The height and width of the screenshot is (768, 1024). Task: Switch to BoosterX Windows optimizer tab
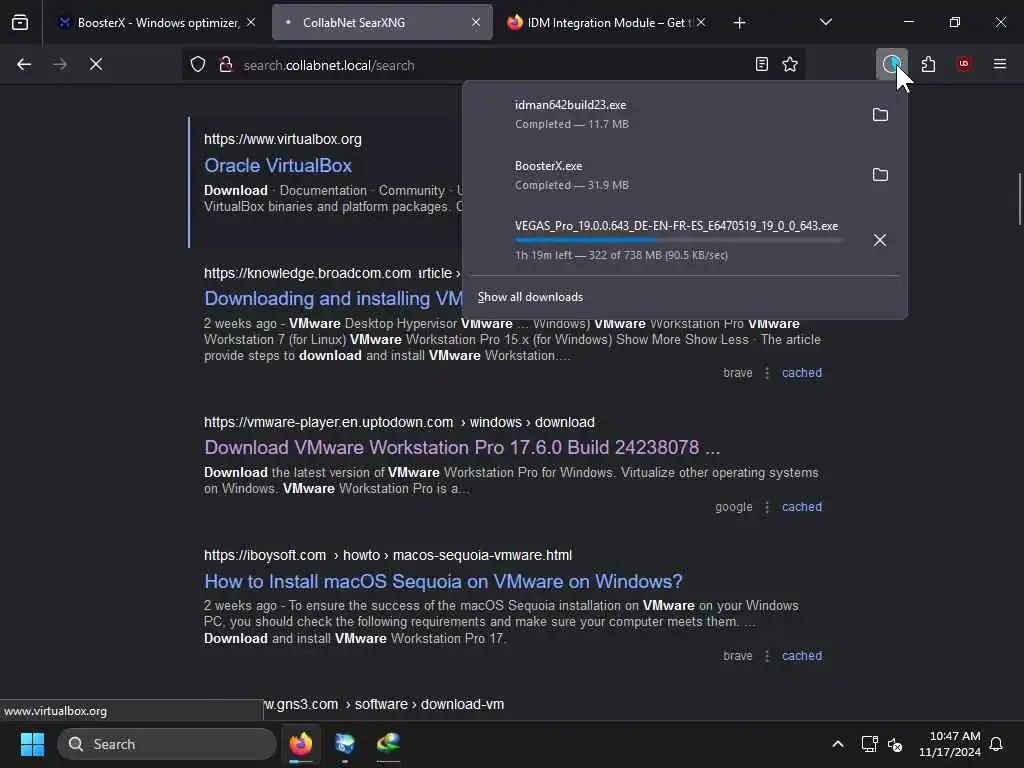(x=157, y=23)
